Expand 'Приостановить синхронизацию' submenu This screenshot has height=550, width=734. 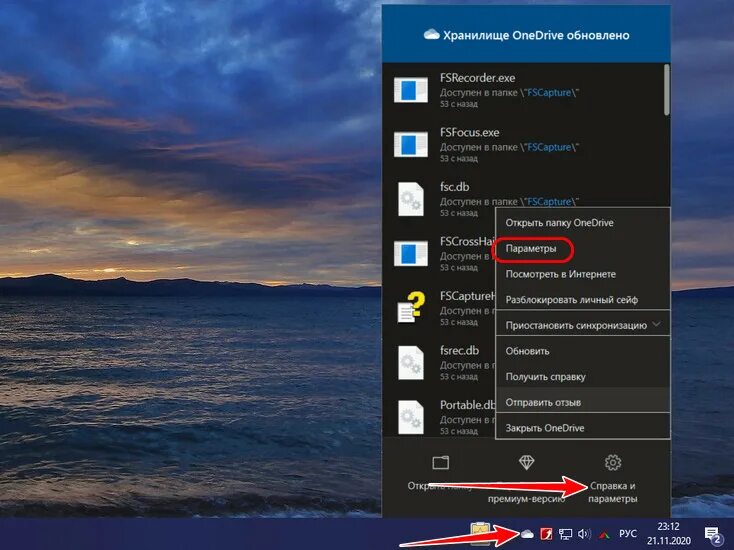click(583, 325)
